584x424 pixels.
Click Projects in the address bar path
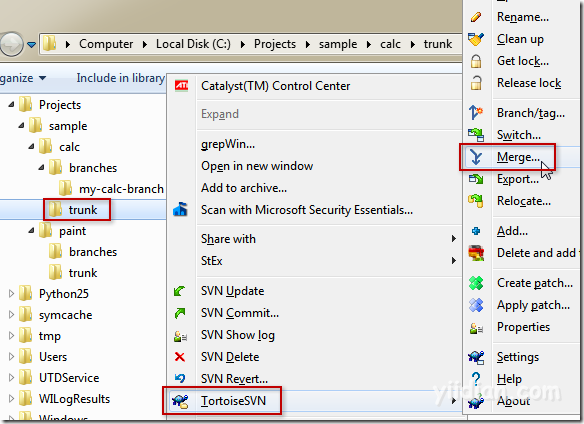[x=275, y=44]
